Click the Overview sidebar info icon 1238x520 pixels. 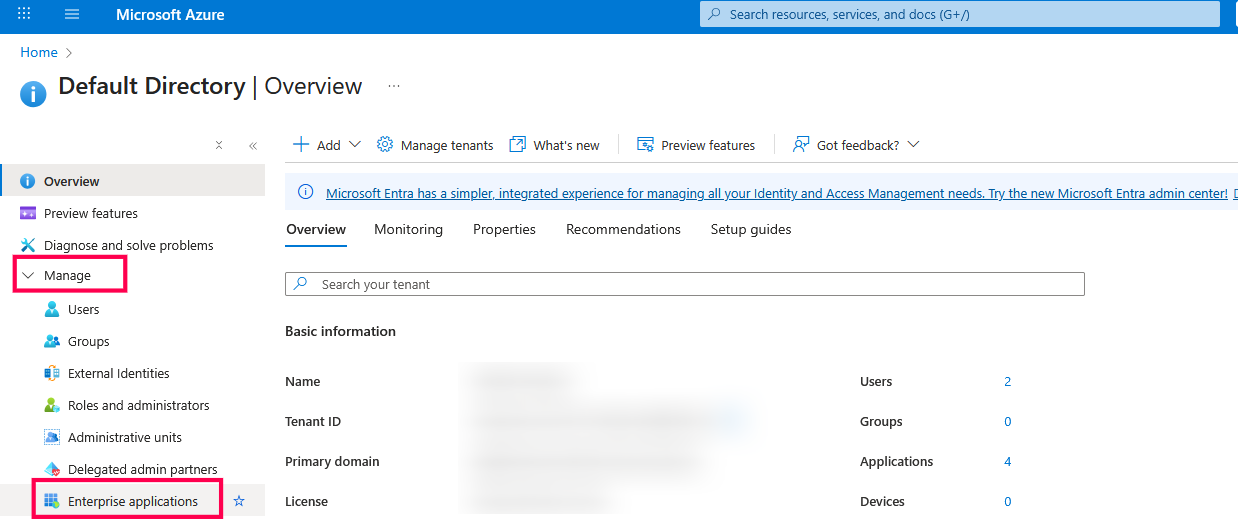(x=28, y=181)
